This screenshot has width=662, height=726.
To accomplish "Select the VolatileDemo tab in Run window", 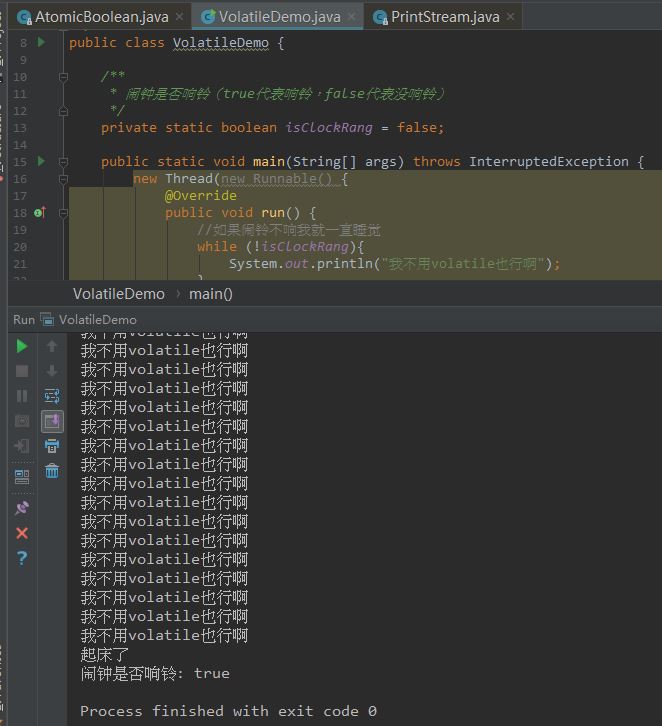I will pyautogui.click(x=98, y=319).
